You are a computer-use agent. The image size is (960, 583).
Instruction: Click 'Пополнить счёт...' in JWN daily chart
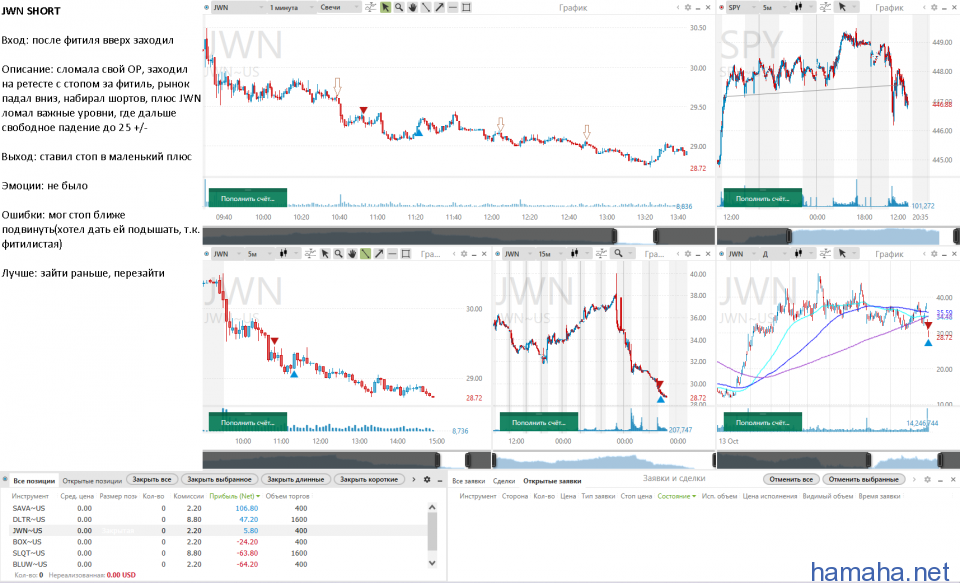pyautogui.click(x=763, y=422)
